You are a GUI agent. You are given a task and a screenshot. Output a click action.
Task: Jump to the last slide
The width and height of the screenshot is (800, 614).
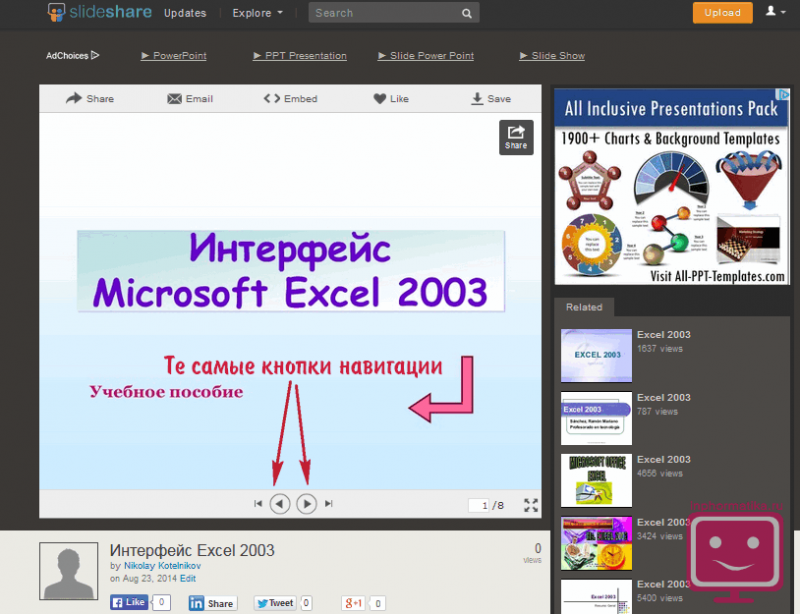[x=329, y=504]
